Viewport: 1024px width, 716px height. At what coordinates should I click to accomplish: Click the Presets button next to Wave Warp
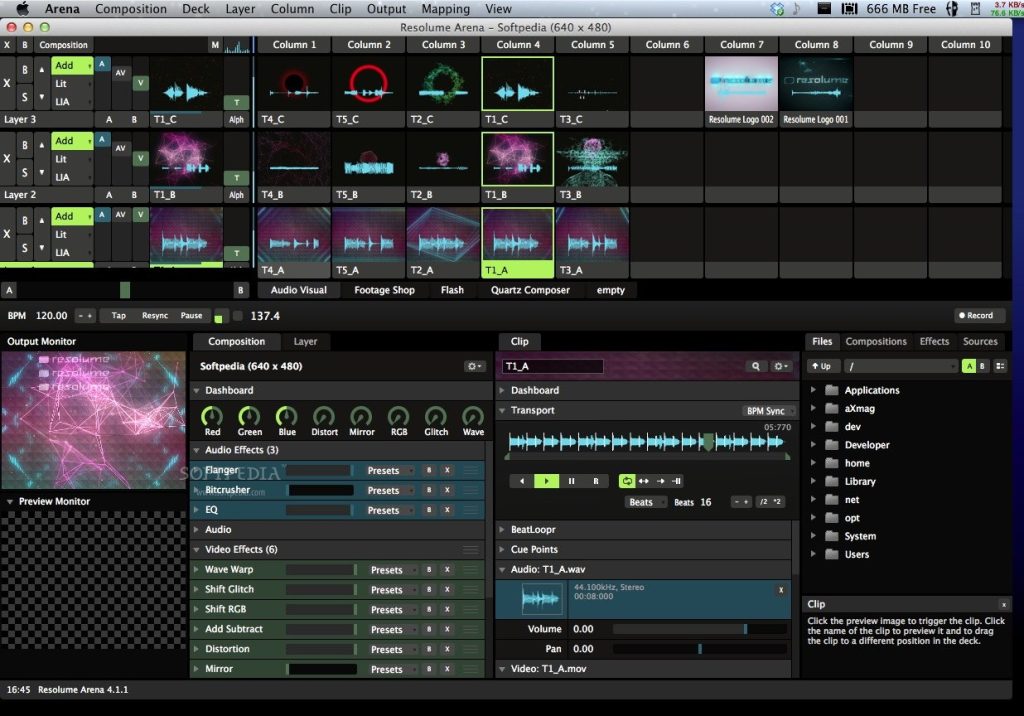pos(385,569)
